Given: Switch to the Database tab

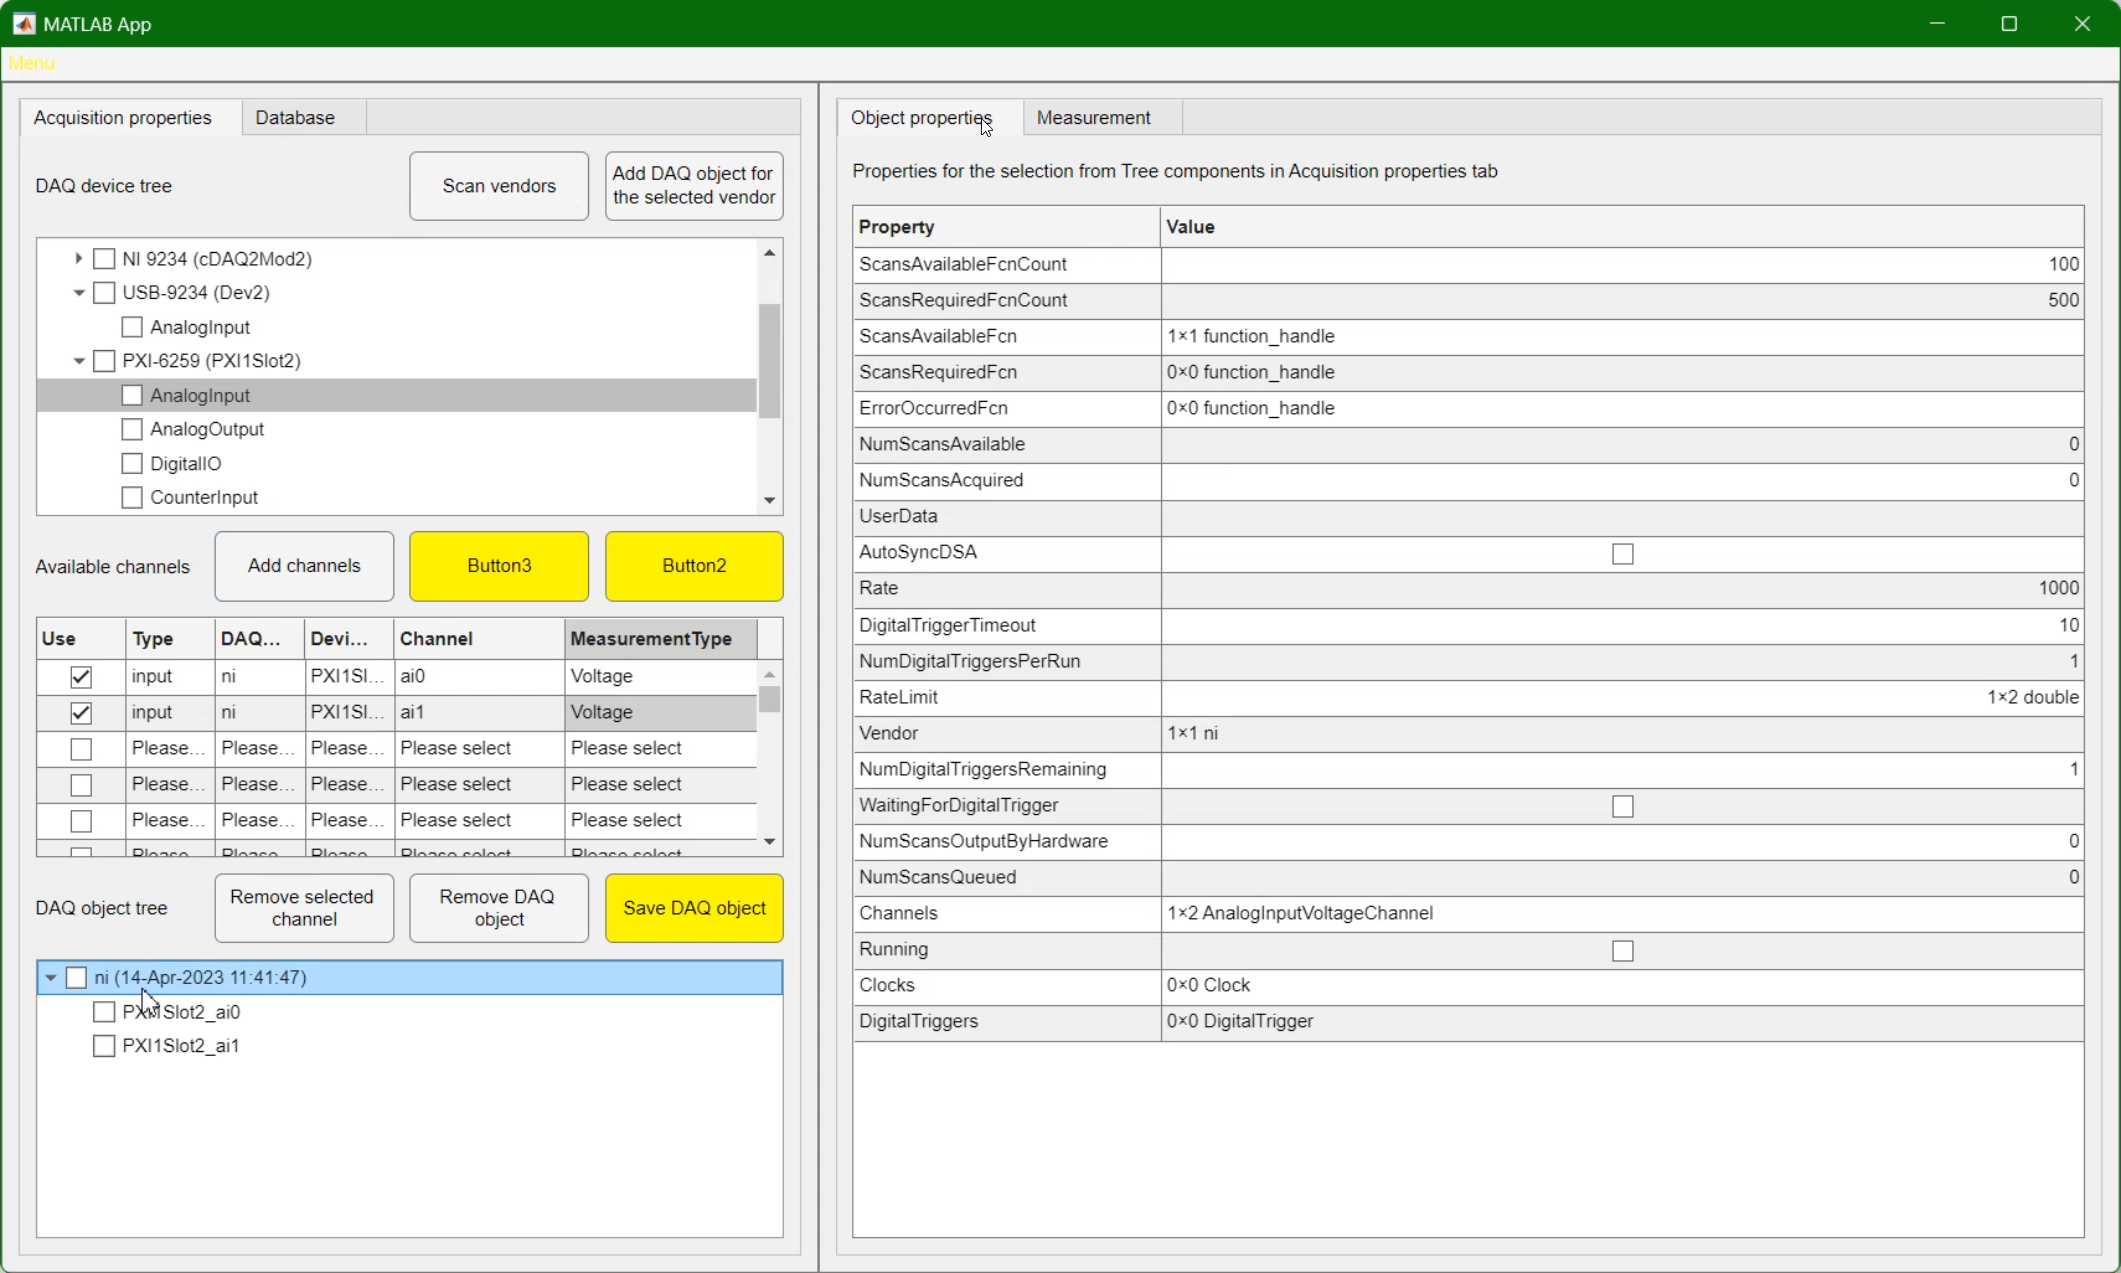Looking at the screenshot, I should click(295, 117).
